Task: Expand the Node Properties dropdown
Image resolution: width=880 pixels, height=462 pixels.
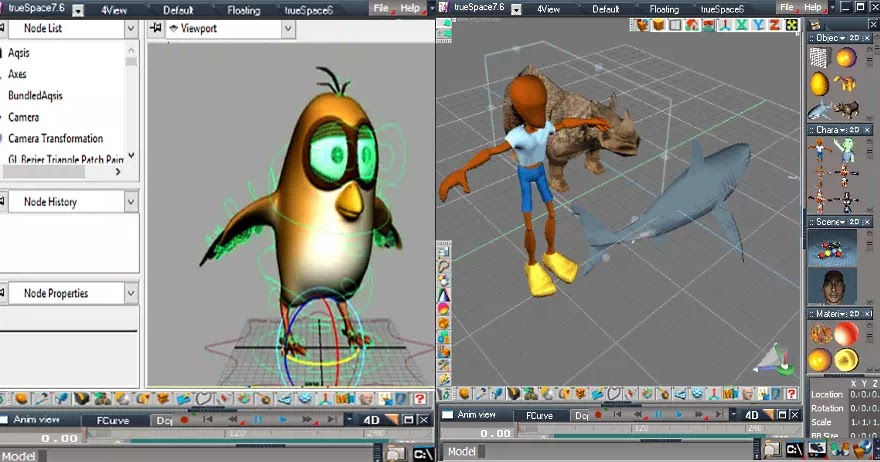Action: pos(131,293)
